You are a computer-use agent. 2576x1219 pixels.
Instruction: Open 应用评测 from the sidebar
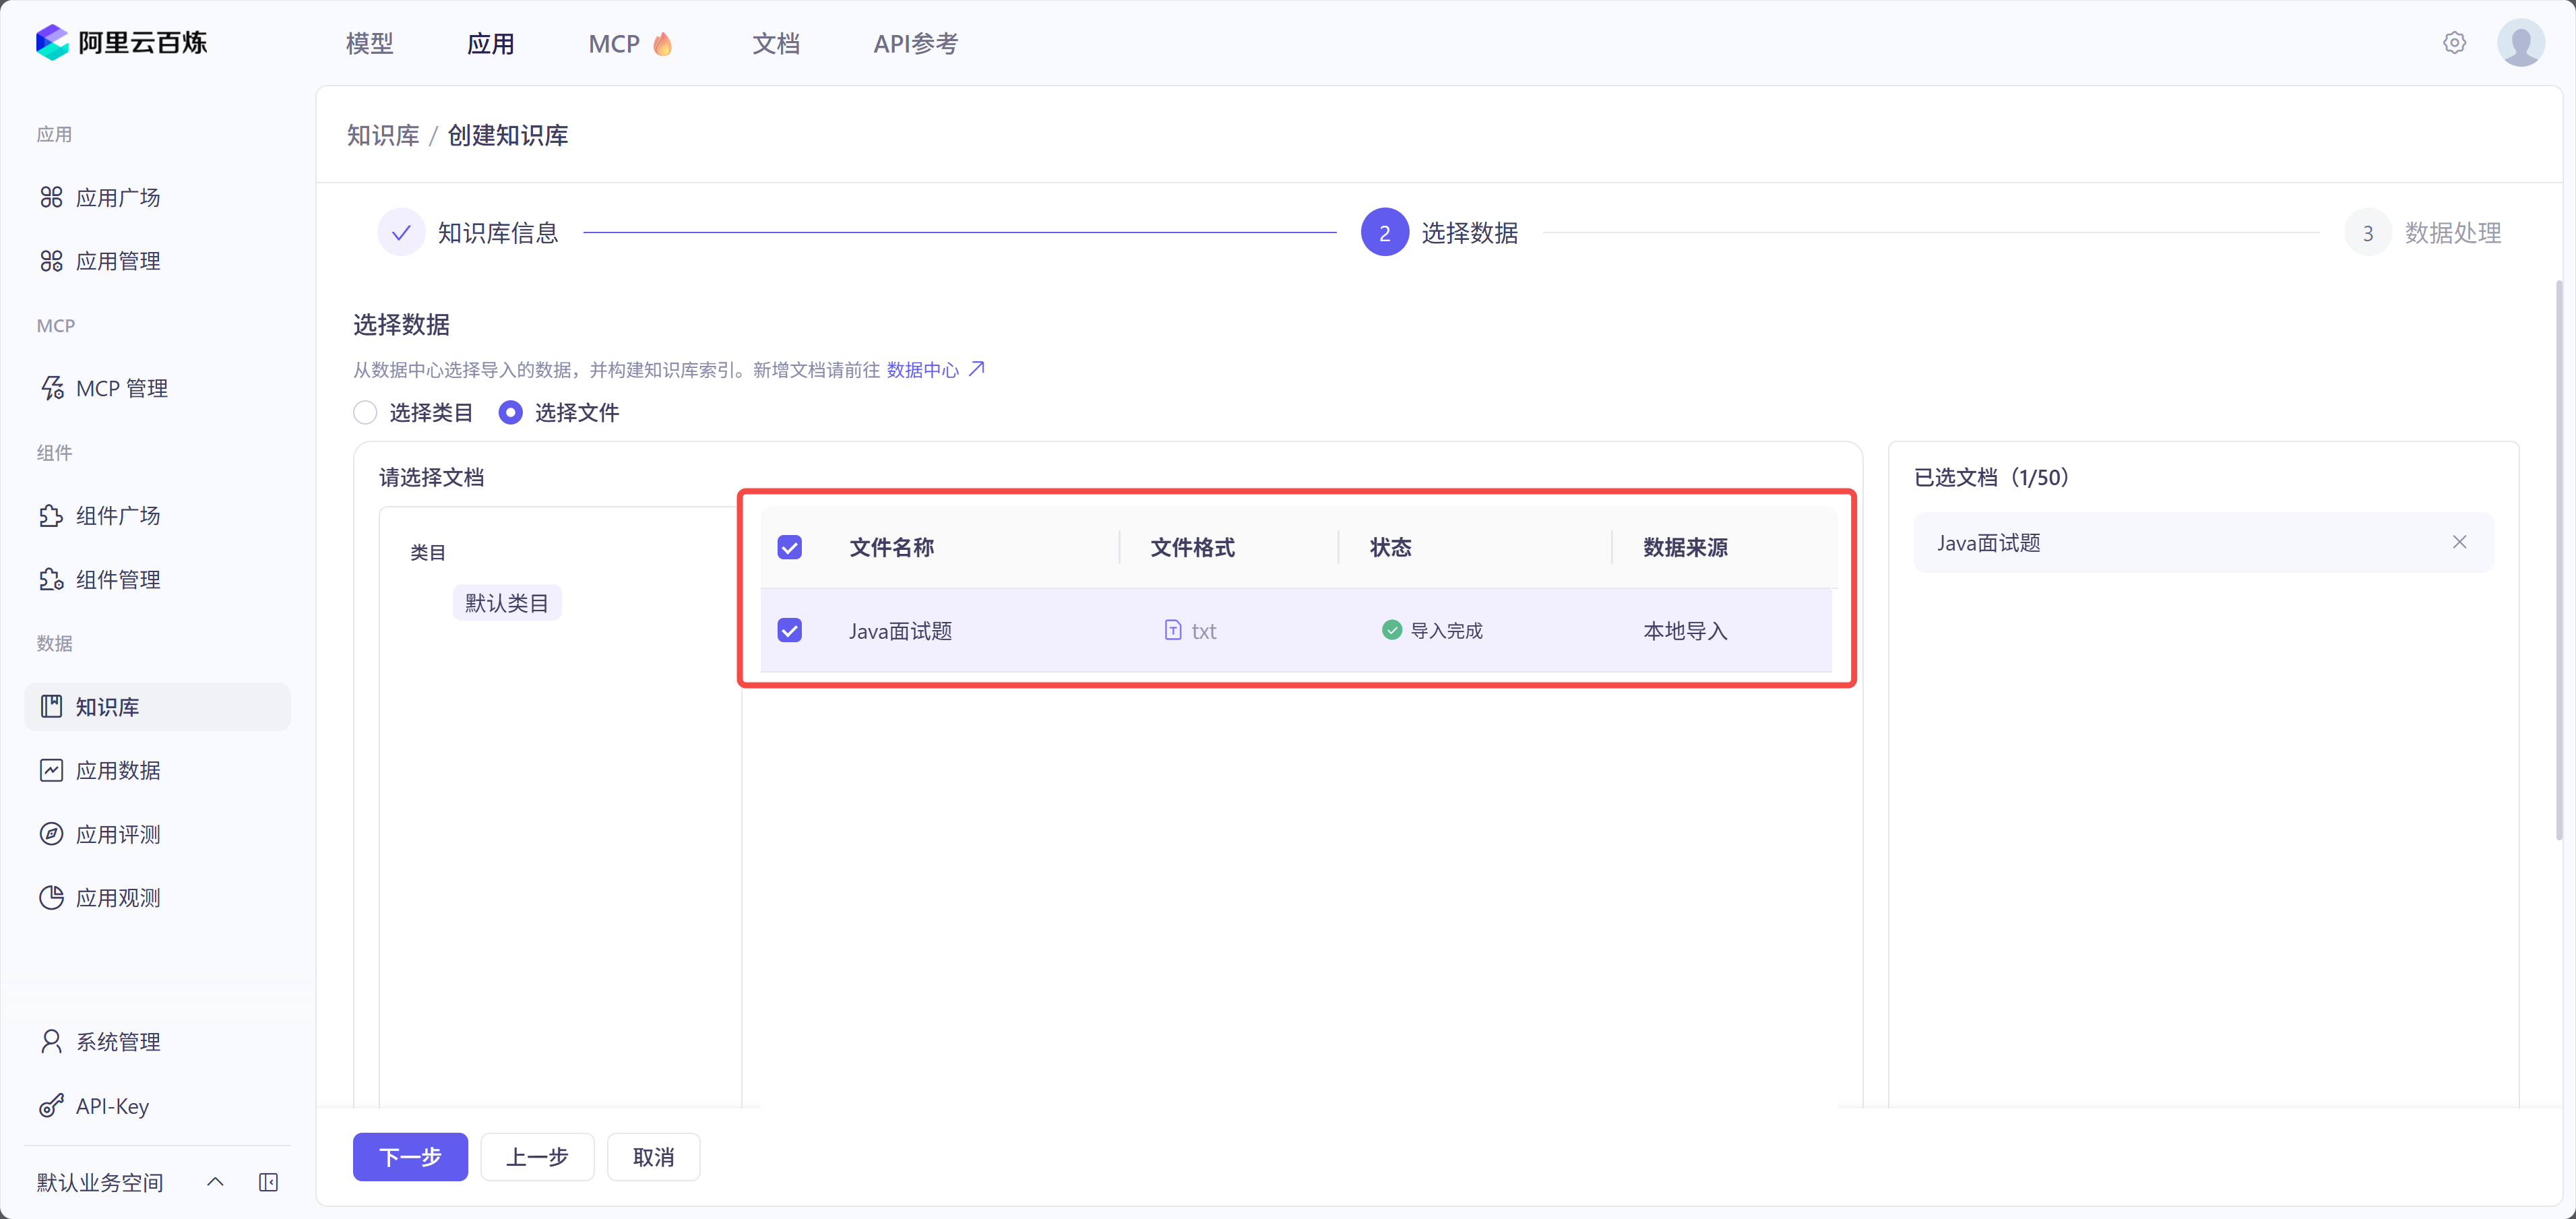[118, 834]
